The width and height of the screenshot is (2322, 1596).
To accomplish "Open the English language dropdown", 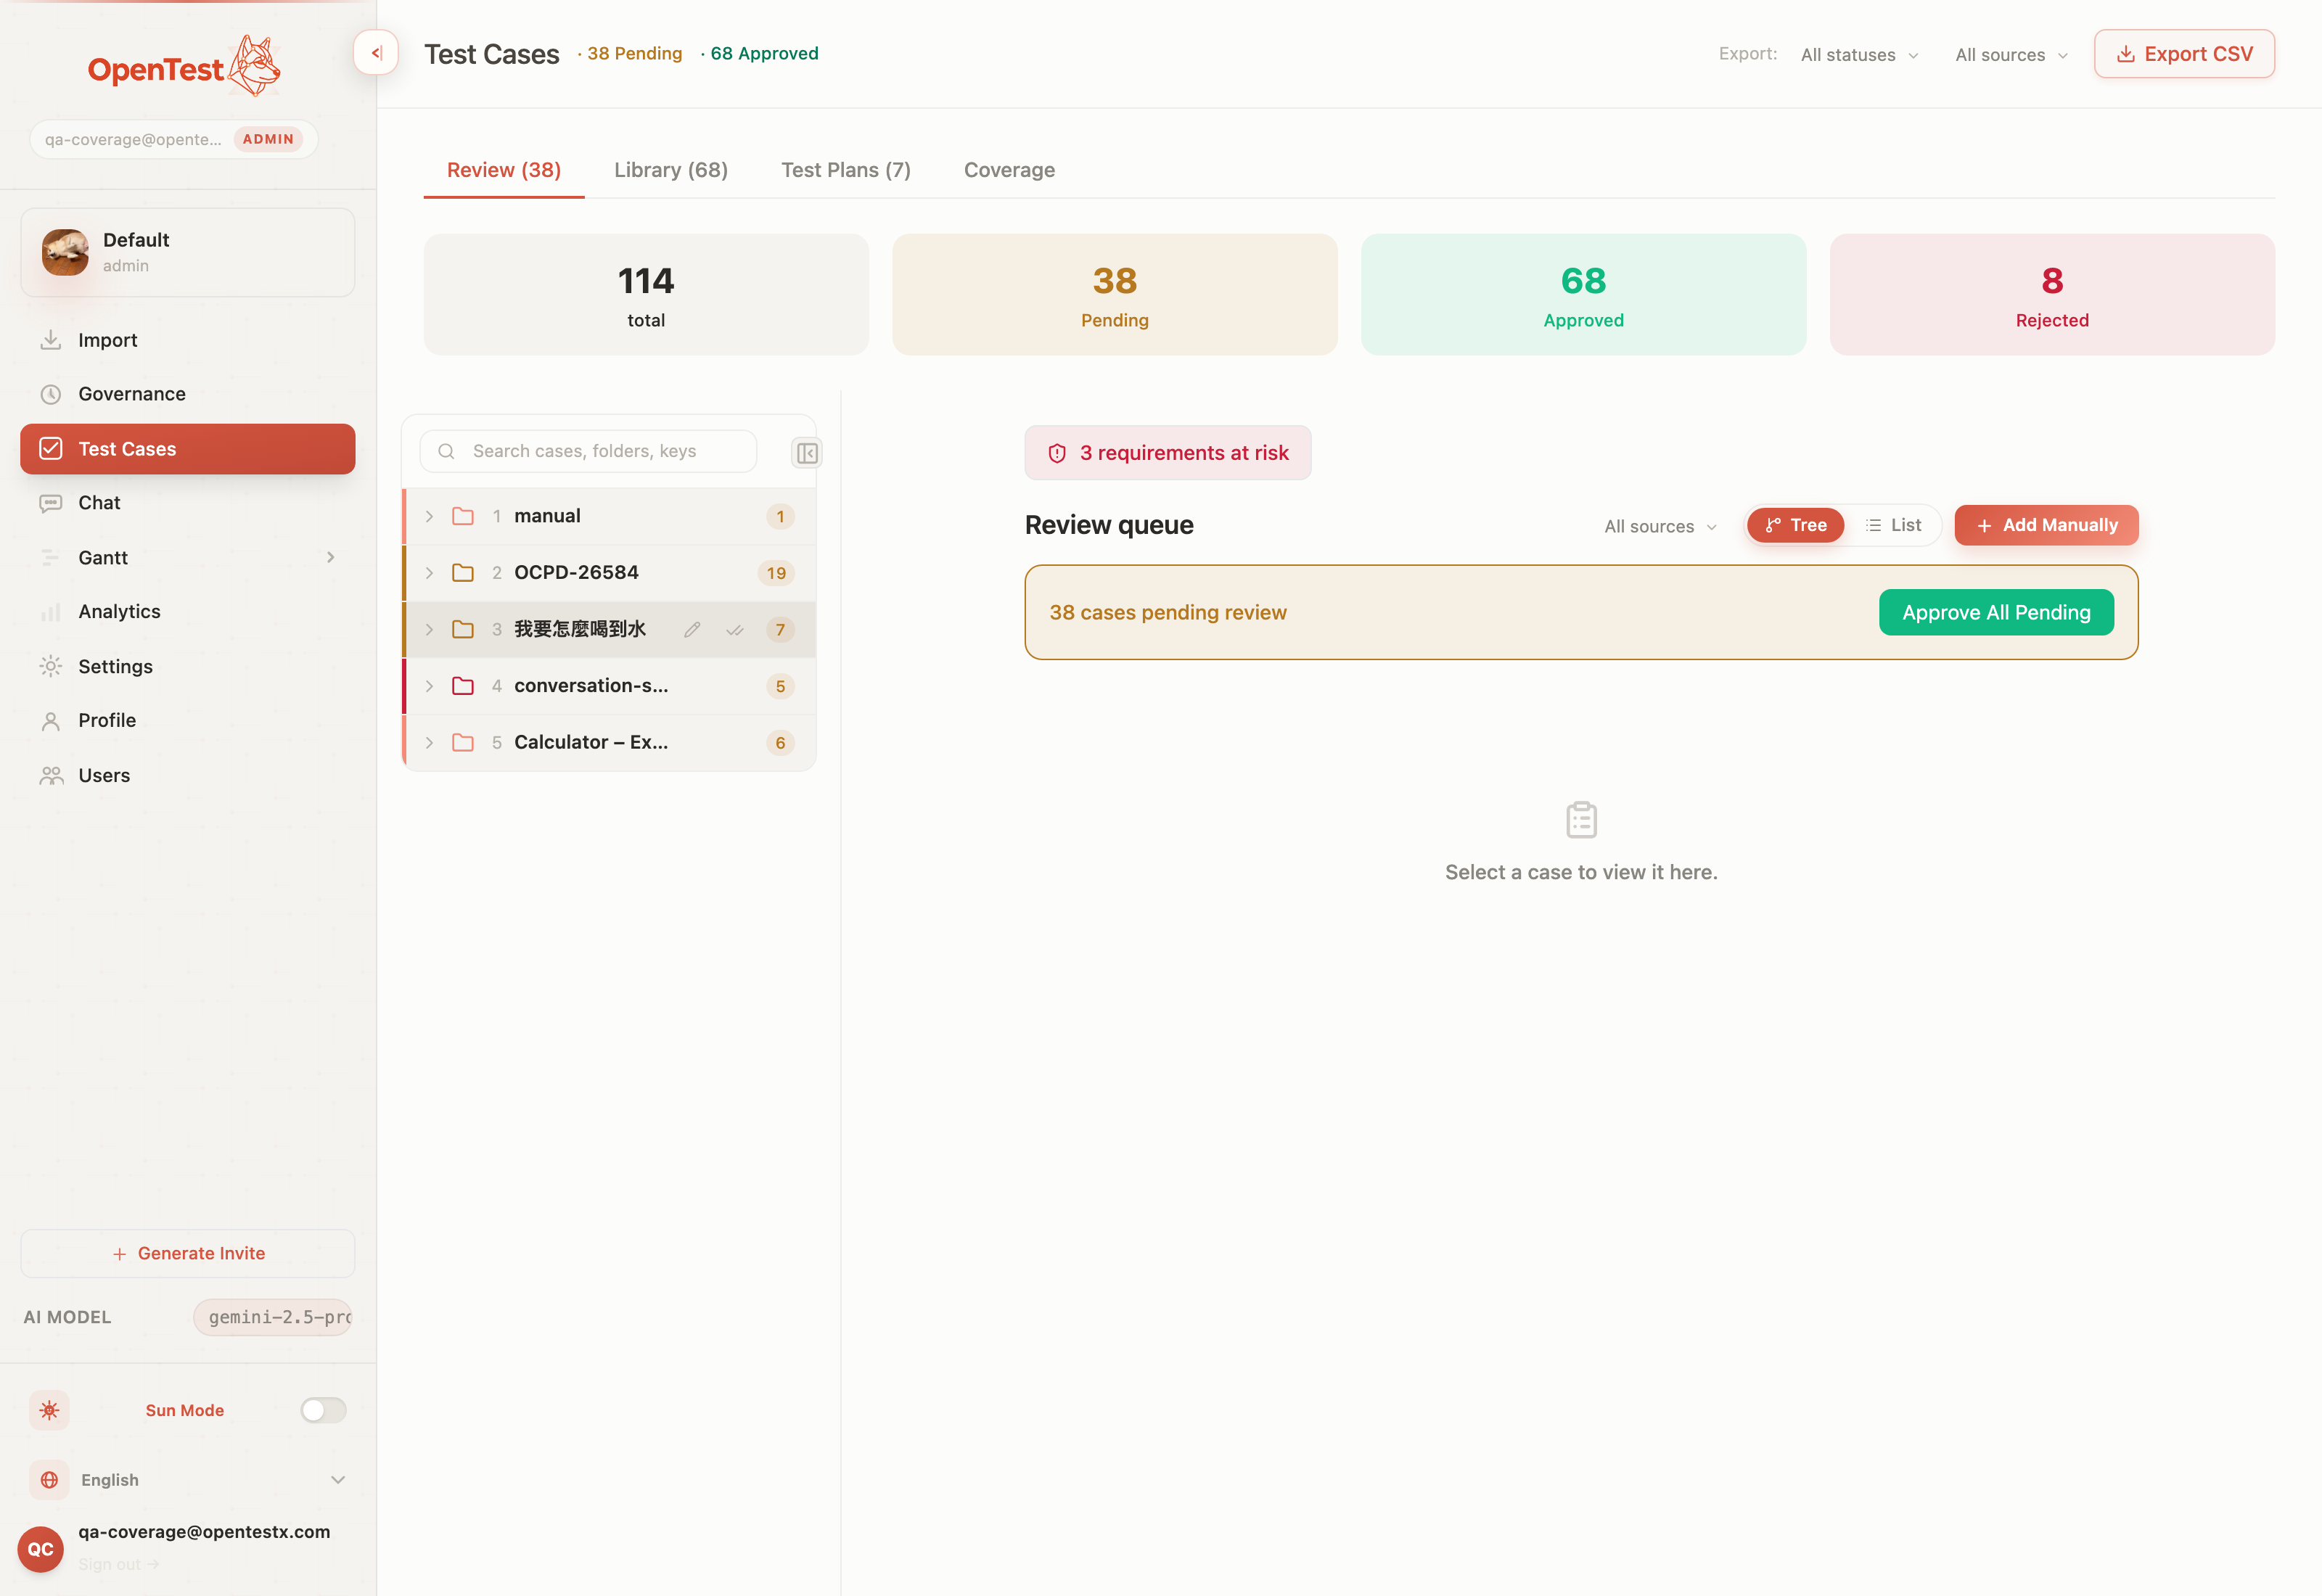I will (x=188, y=1480).
